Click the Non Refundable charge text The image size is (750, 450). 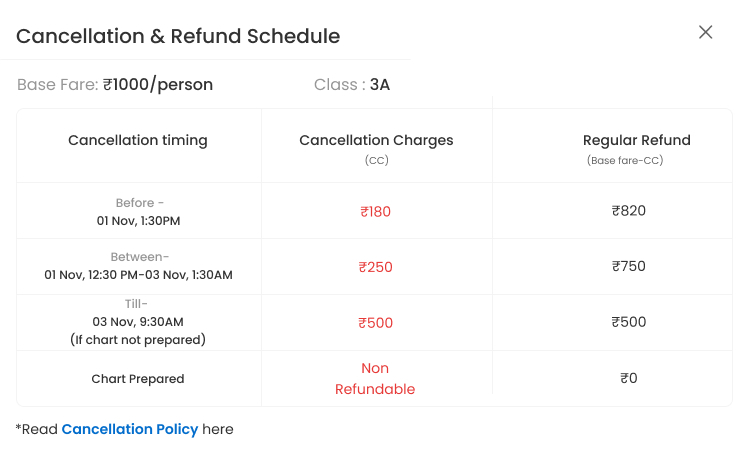click(x=375, y=378)
